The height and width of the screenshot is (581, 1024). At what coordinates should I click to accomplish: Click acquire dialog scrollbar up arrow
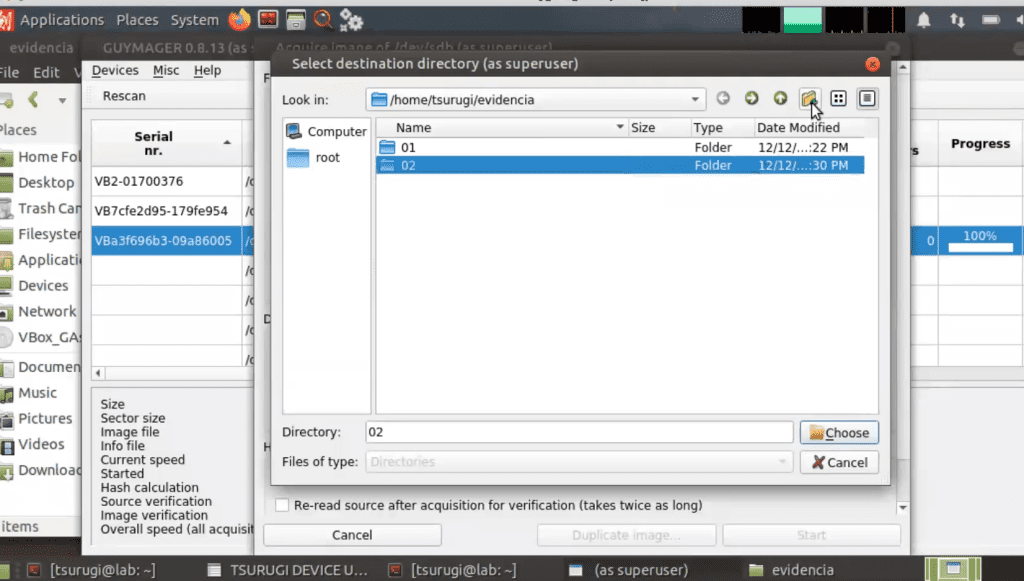click(x=903, y=67)
